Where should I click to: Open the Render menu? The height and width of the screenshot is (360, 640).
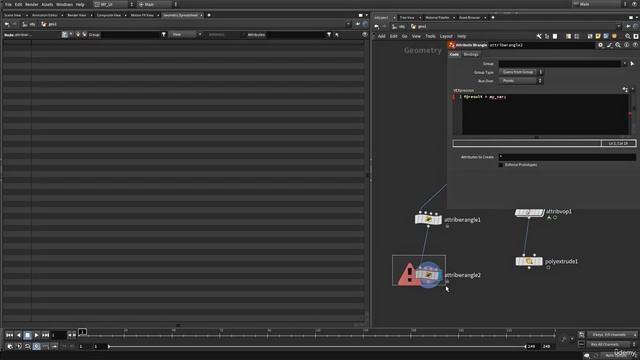click(x=31, y=4)
